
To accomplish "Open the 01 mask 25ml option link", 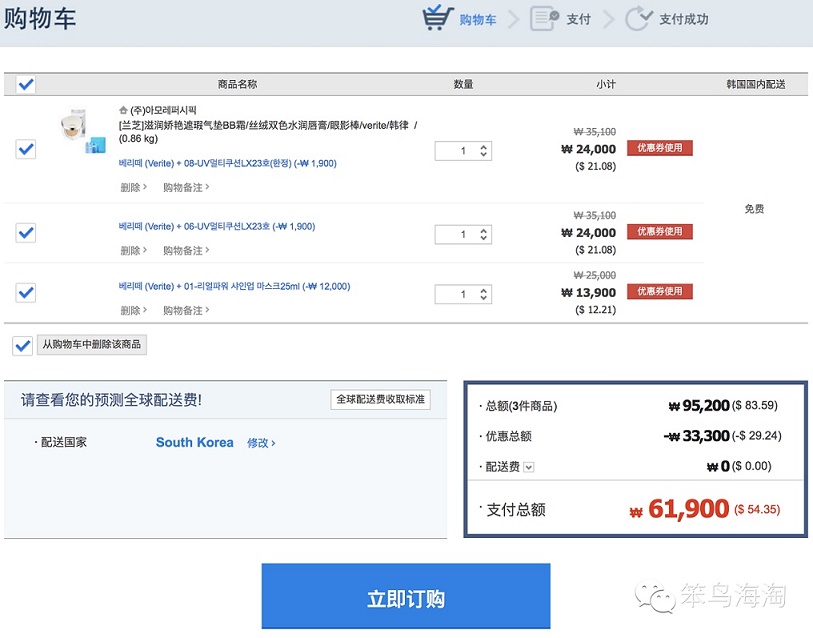I will (x=234, y=286).
